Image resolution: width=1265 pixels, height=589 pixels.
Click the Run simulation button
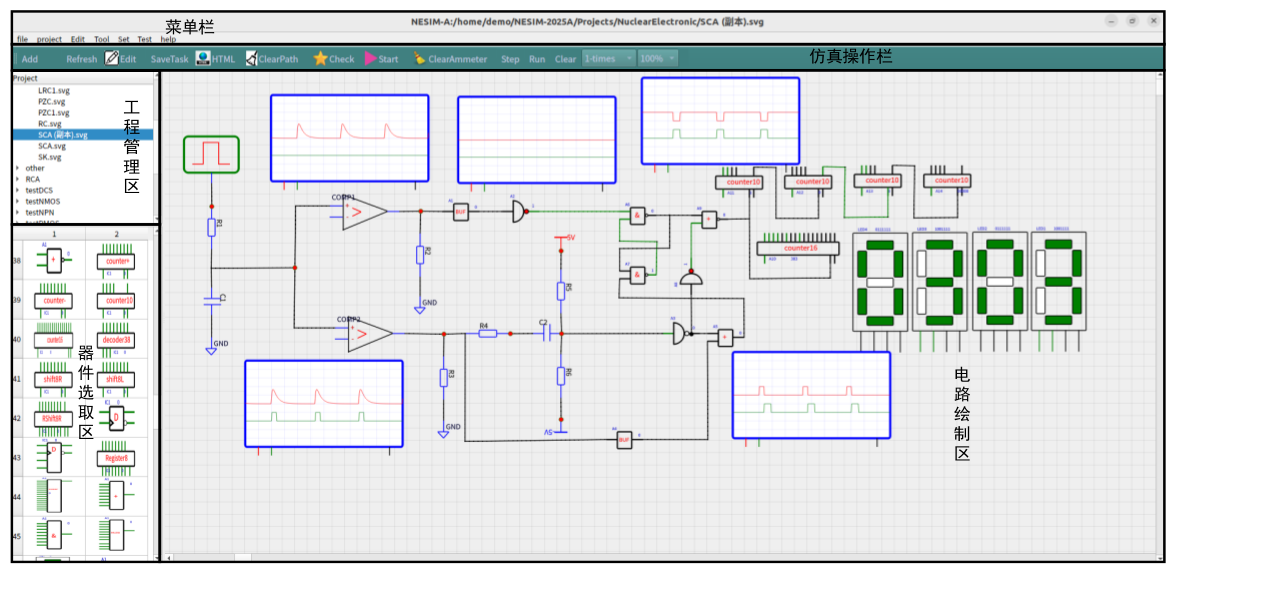pyautogui.click(x=537, y=59)
